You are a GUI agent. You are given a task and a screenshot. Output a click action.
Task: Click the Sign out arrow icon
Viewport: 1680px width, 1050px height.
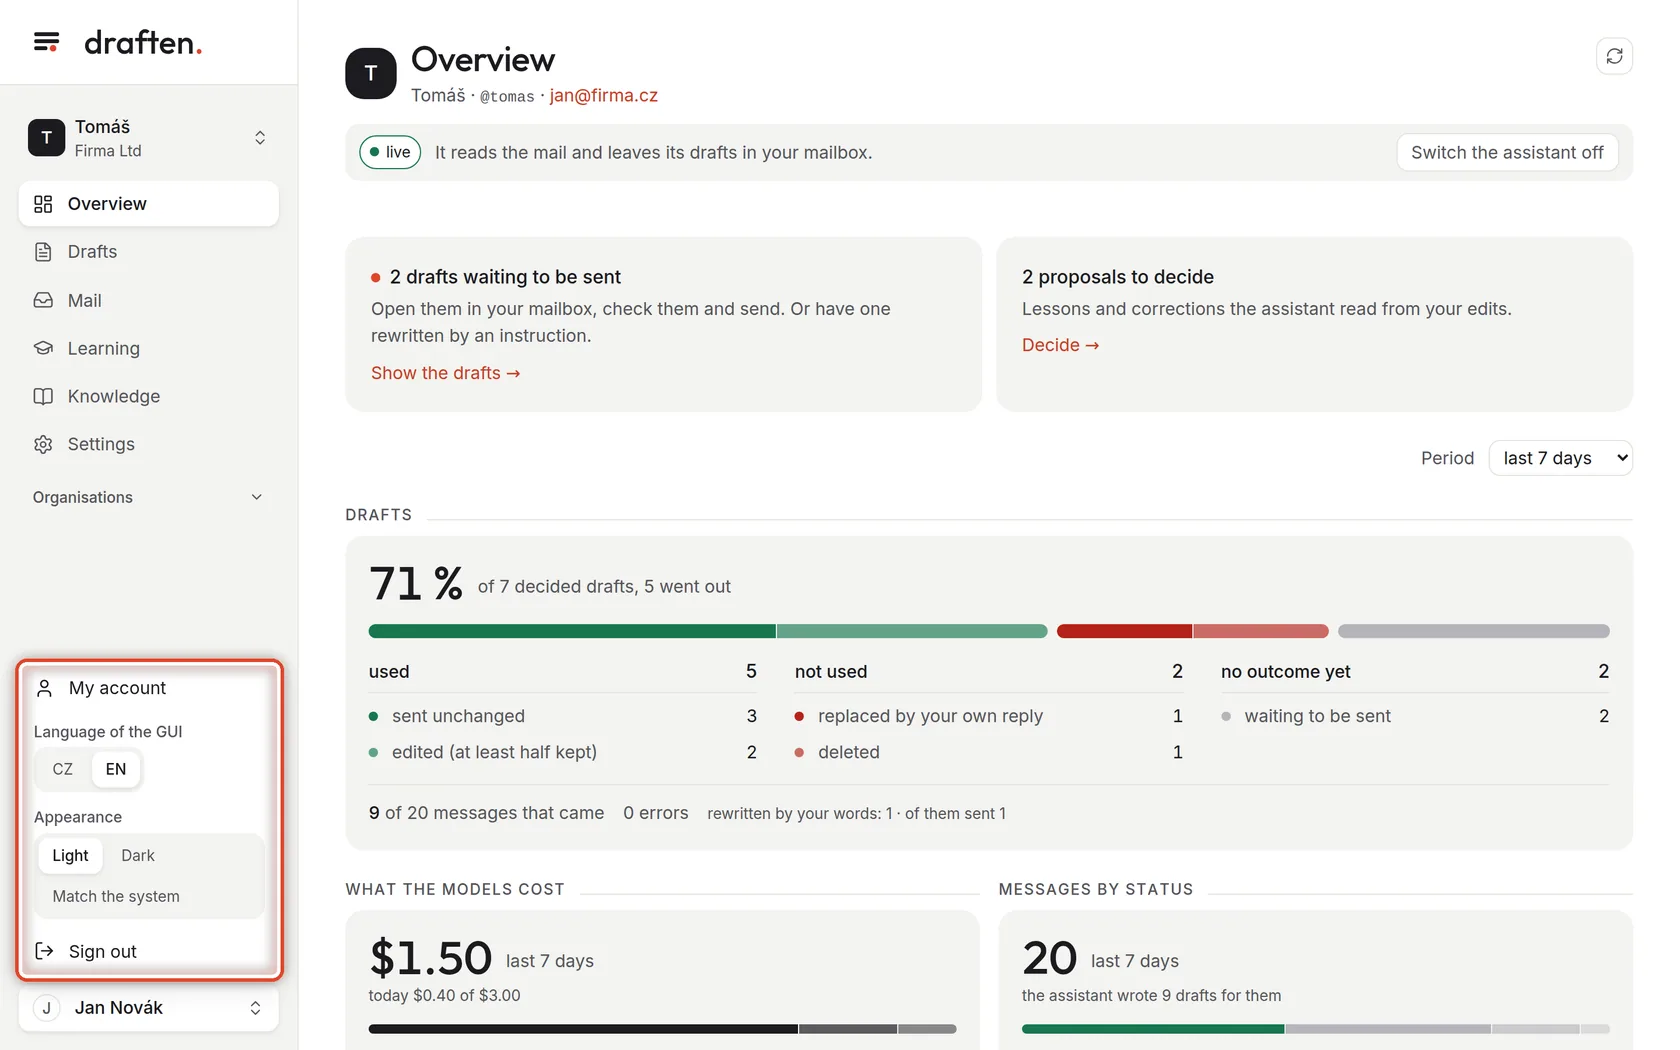pos(44,951)
